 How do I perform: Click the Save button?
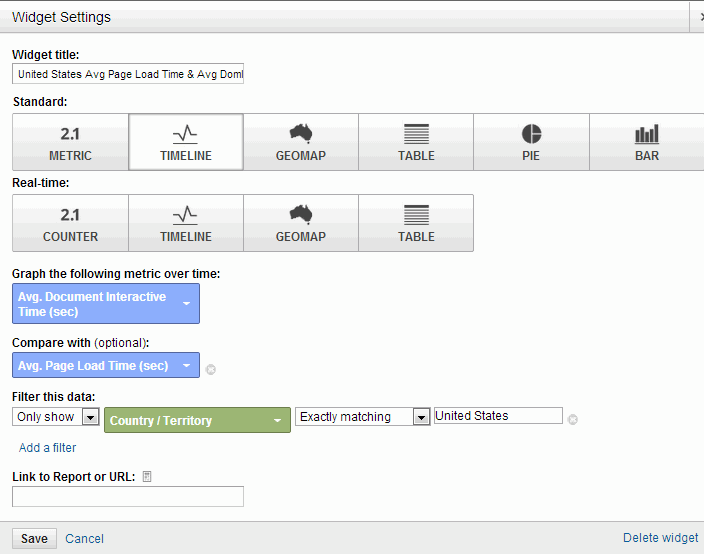[35, 538]
